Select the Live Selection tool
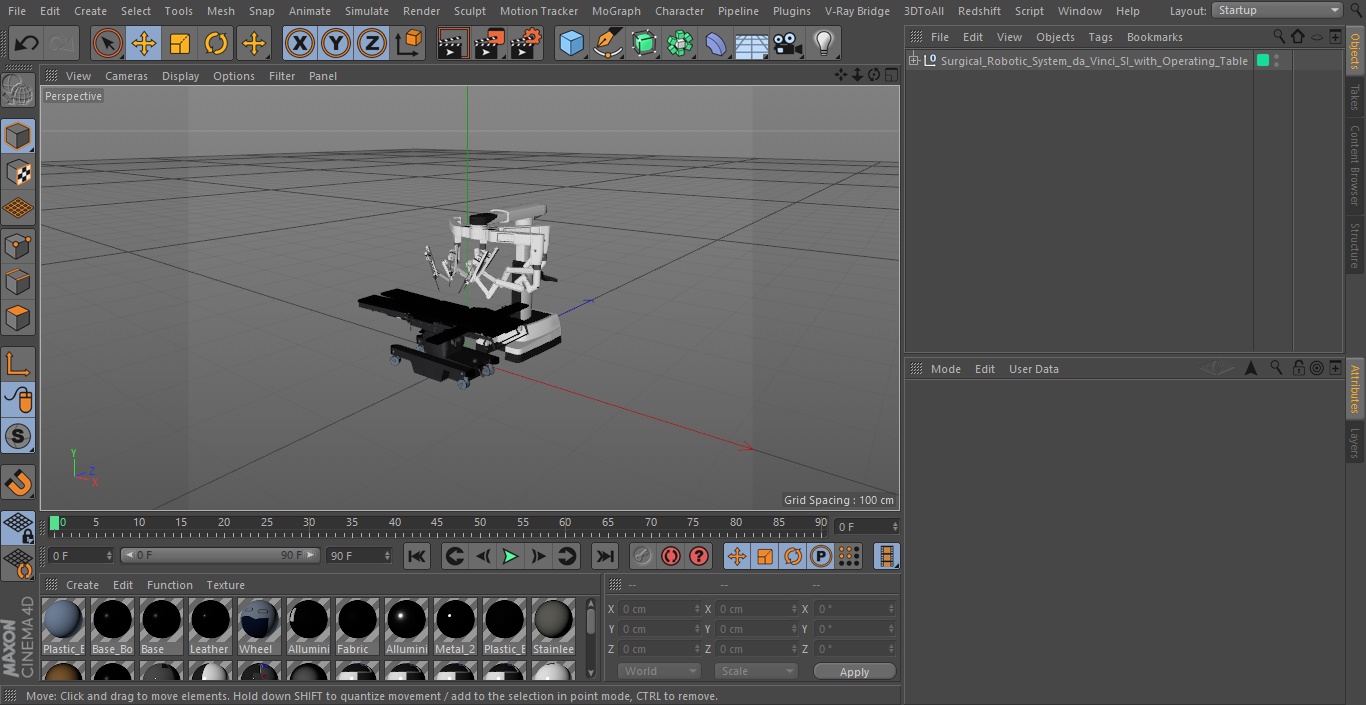 point(107,43)
